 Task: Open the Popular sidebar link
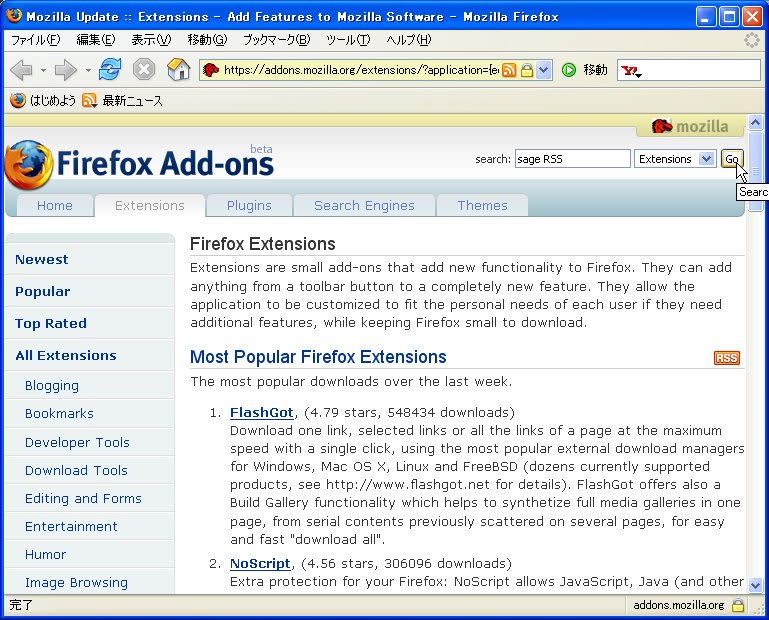coord(43,291)
